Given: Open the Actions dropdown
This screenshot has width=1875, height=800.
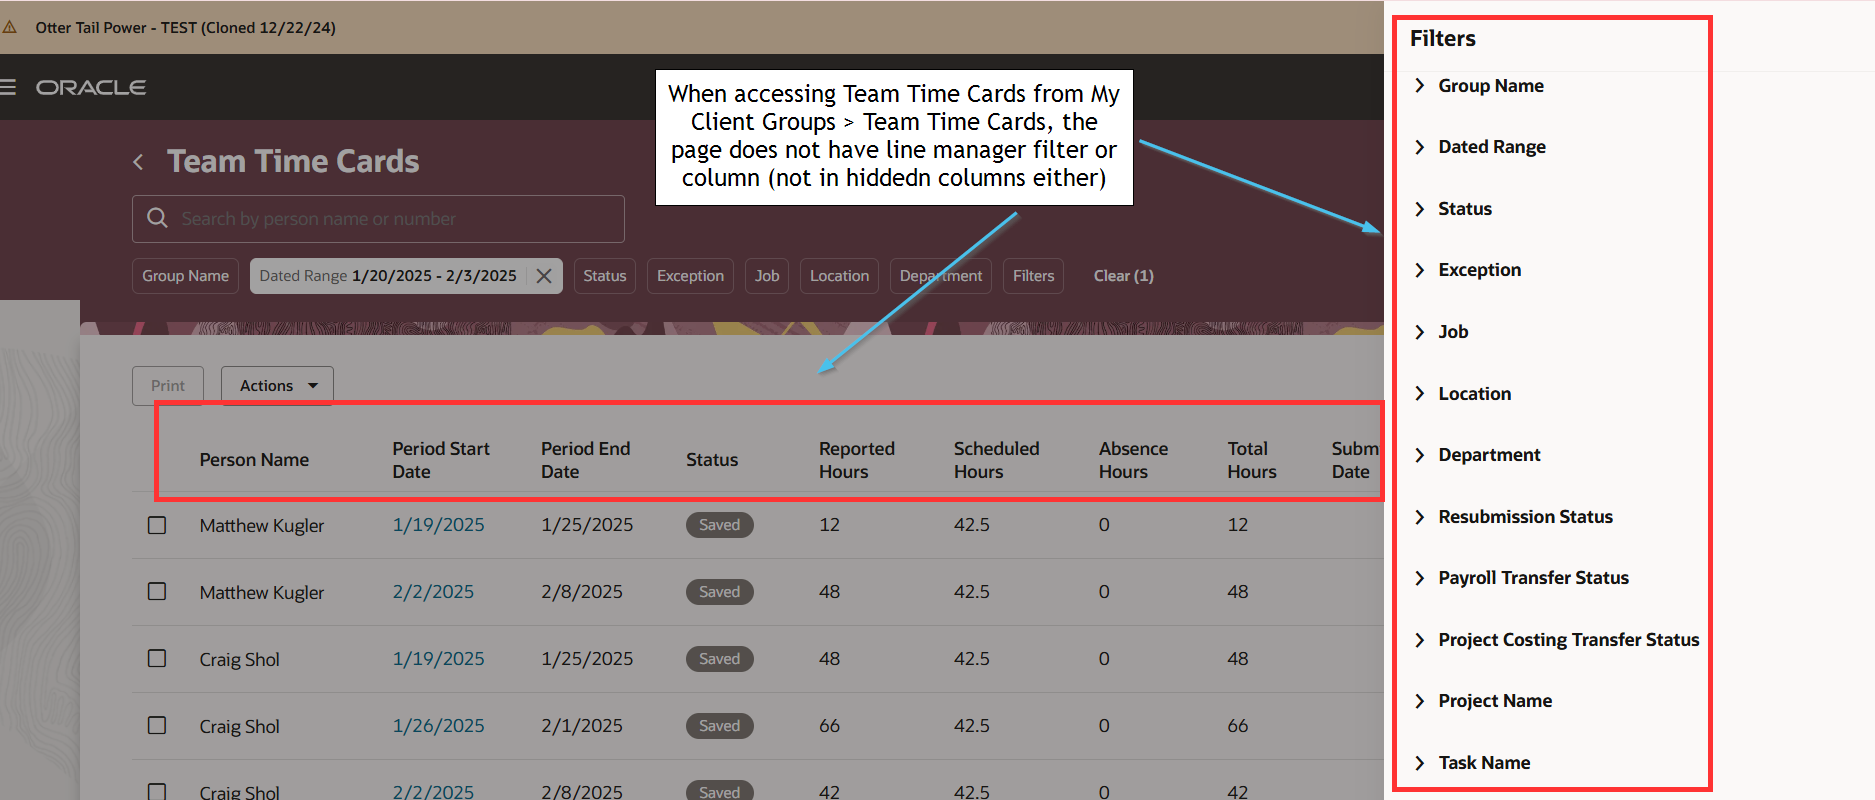Looking at the screenshot, I should pyautogui.click(x=277, y=386).
